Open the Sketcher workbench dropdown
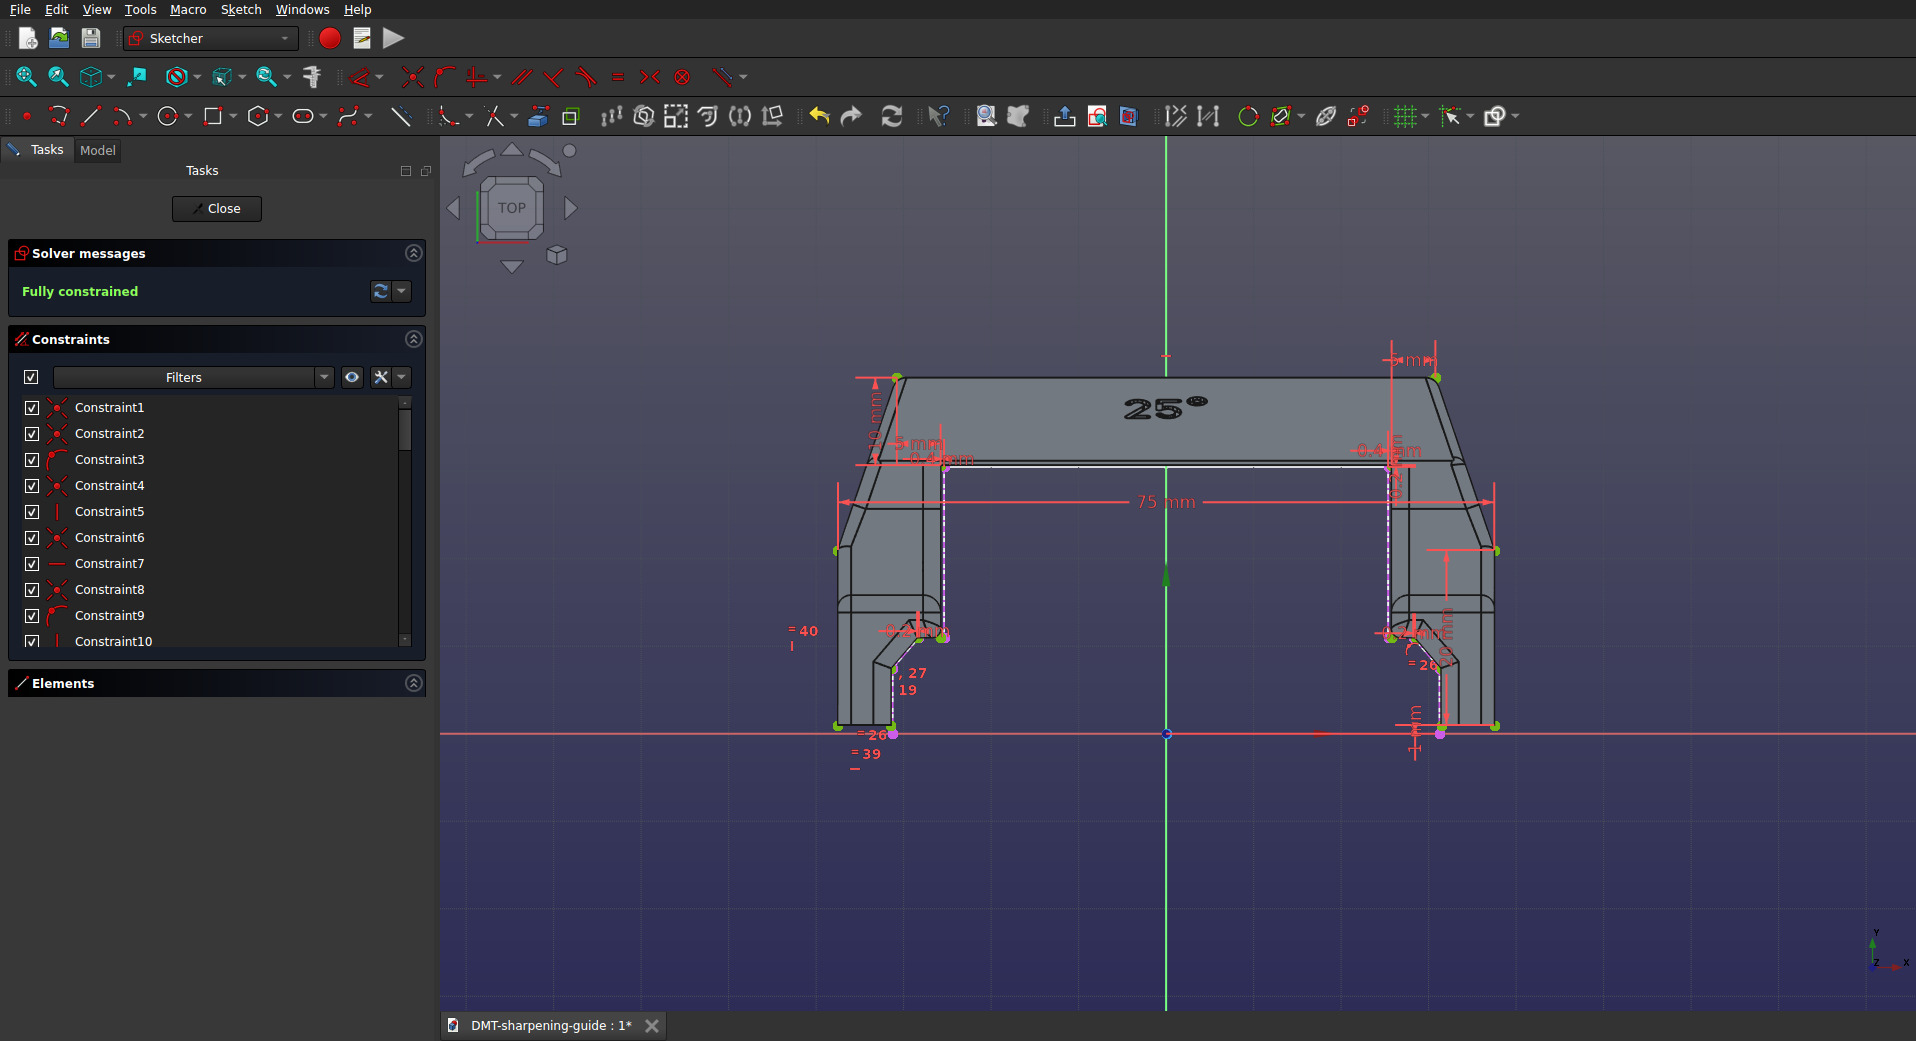Screen dimensions: 1916x1041 click(x=211, y=38)
